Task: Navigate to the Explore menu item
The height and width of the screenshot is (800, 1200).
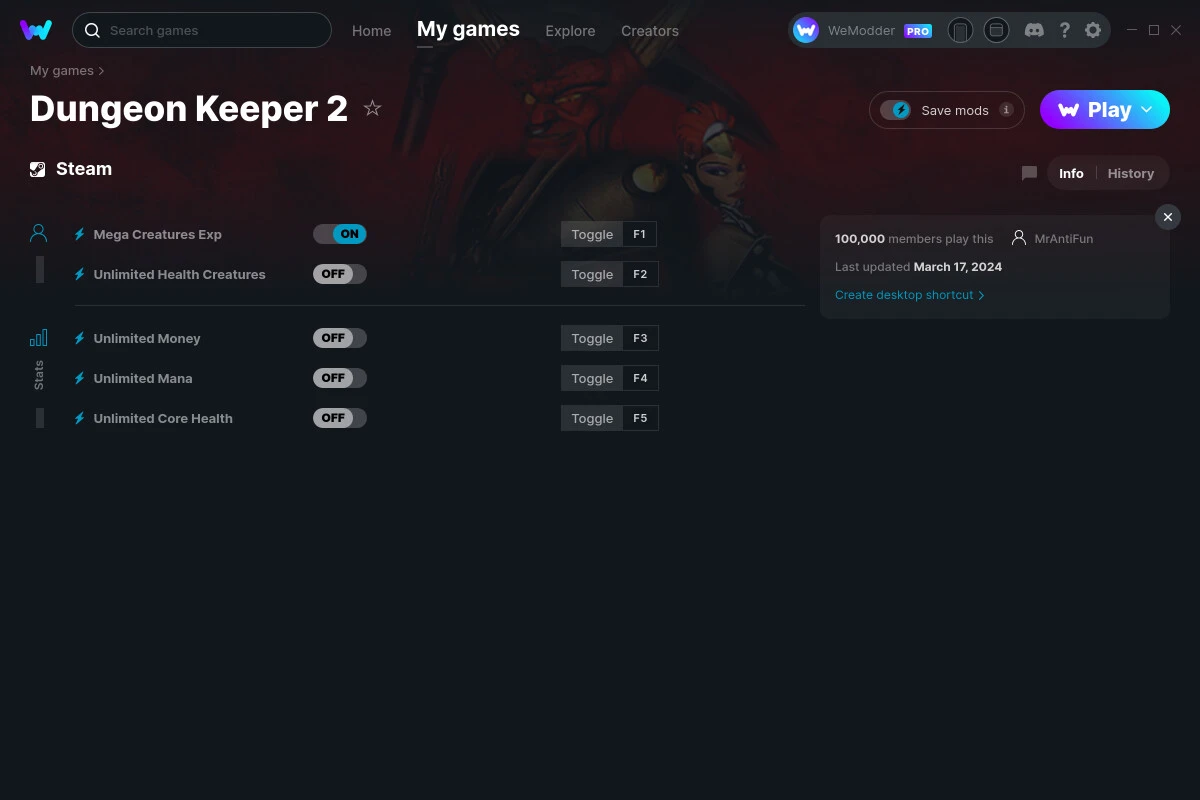Action: pos(570,31)
